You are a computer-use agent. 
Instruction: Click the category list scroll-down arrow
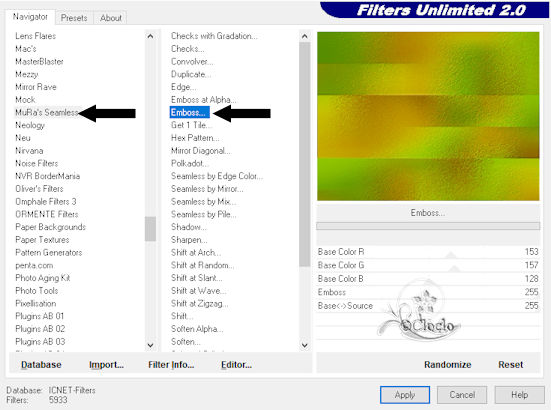tap(150, 345)
